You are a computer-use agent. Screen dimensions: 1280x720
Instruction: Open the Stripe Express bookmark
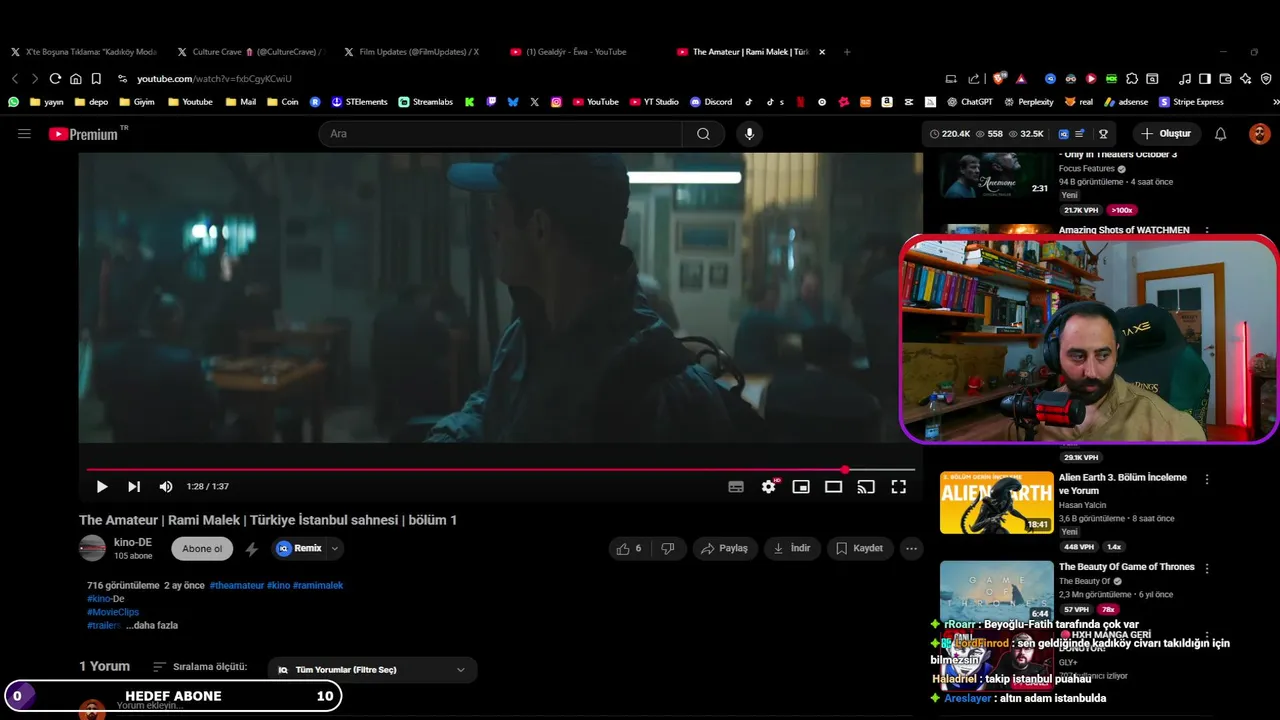pyautogui.click(x=1191, y=102)
